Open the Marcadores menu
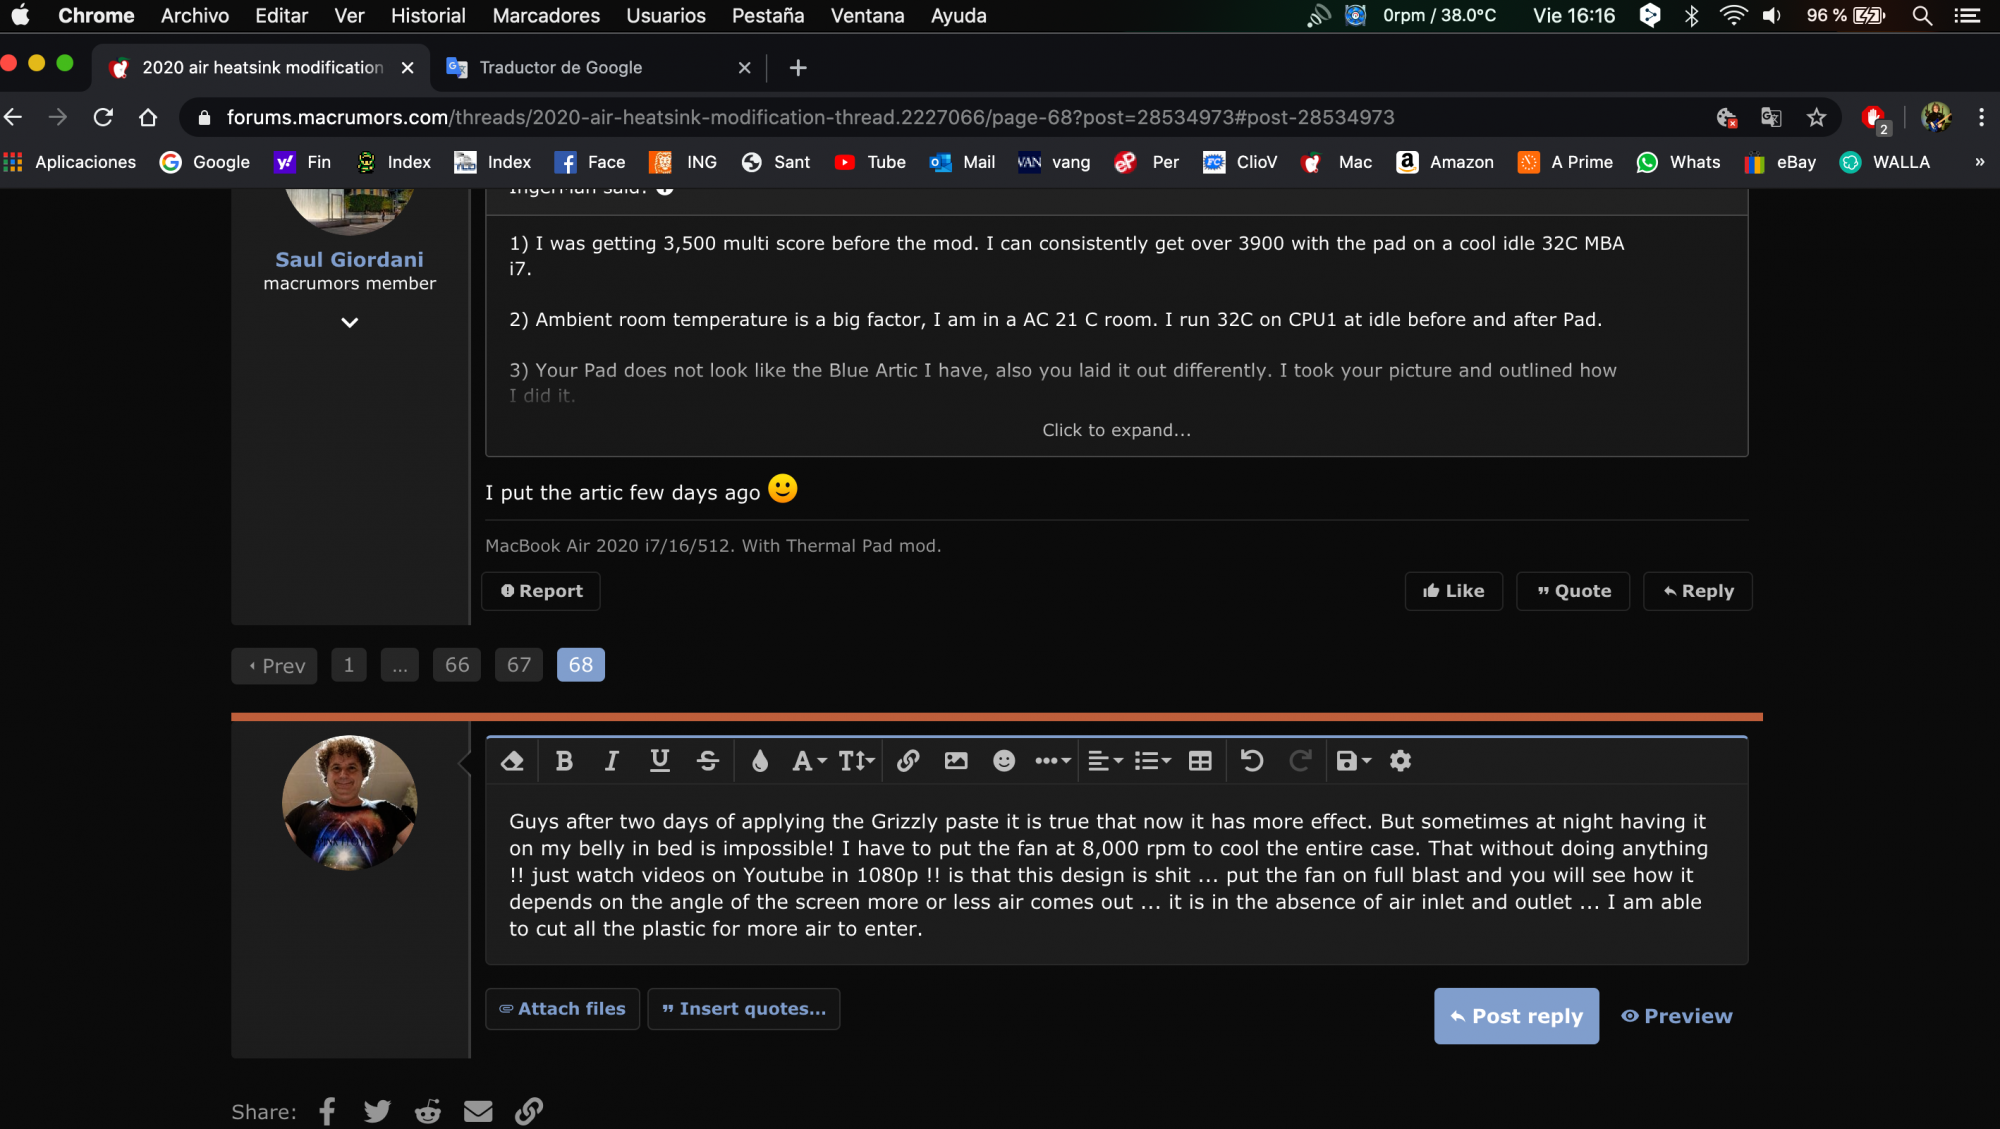Viewport: 2000px width, 1129px height. (546, 15)
